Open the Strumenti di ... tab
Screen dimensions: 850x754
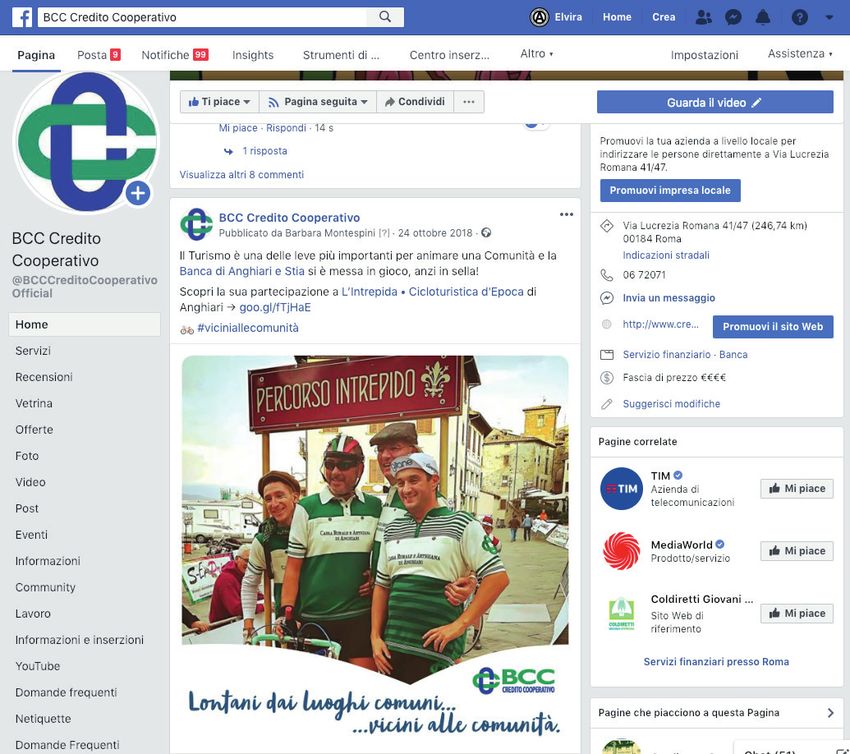[x=341, y=55]
